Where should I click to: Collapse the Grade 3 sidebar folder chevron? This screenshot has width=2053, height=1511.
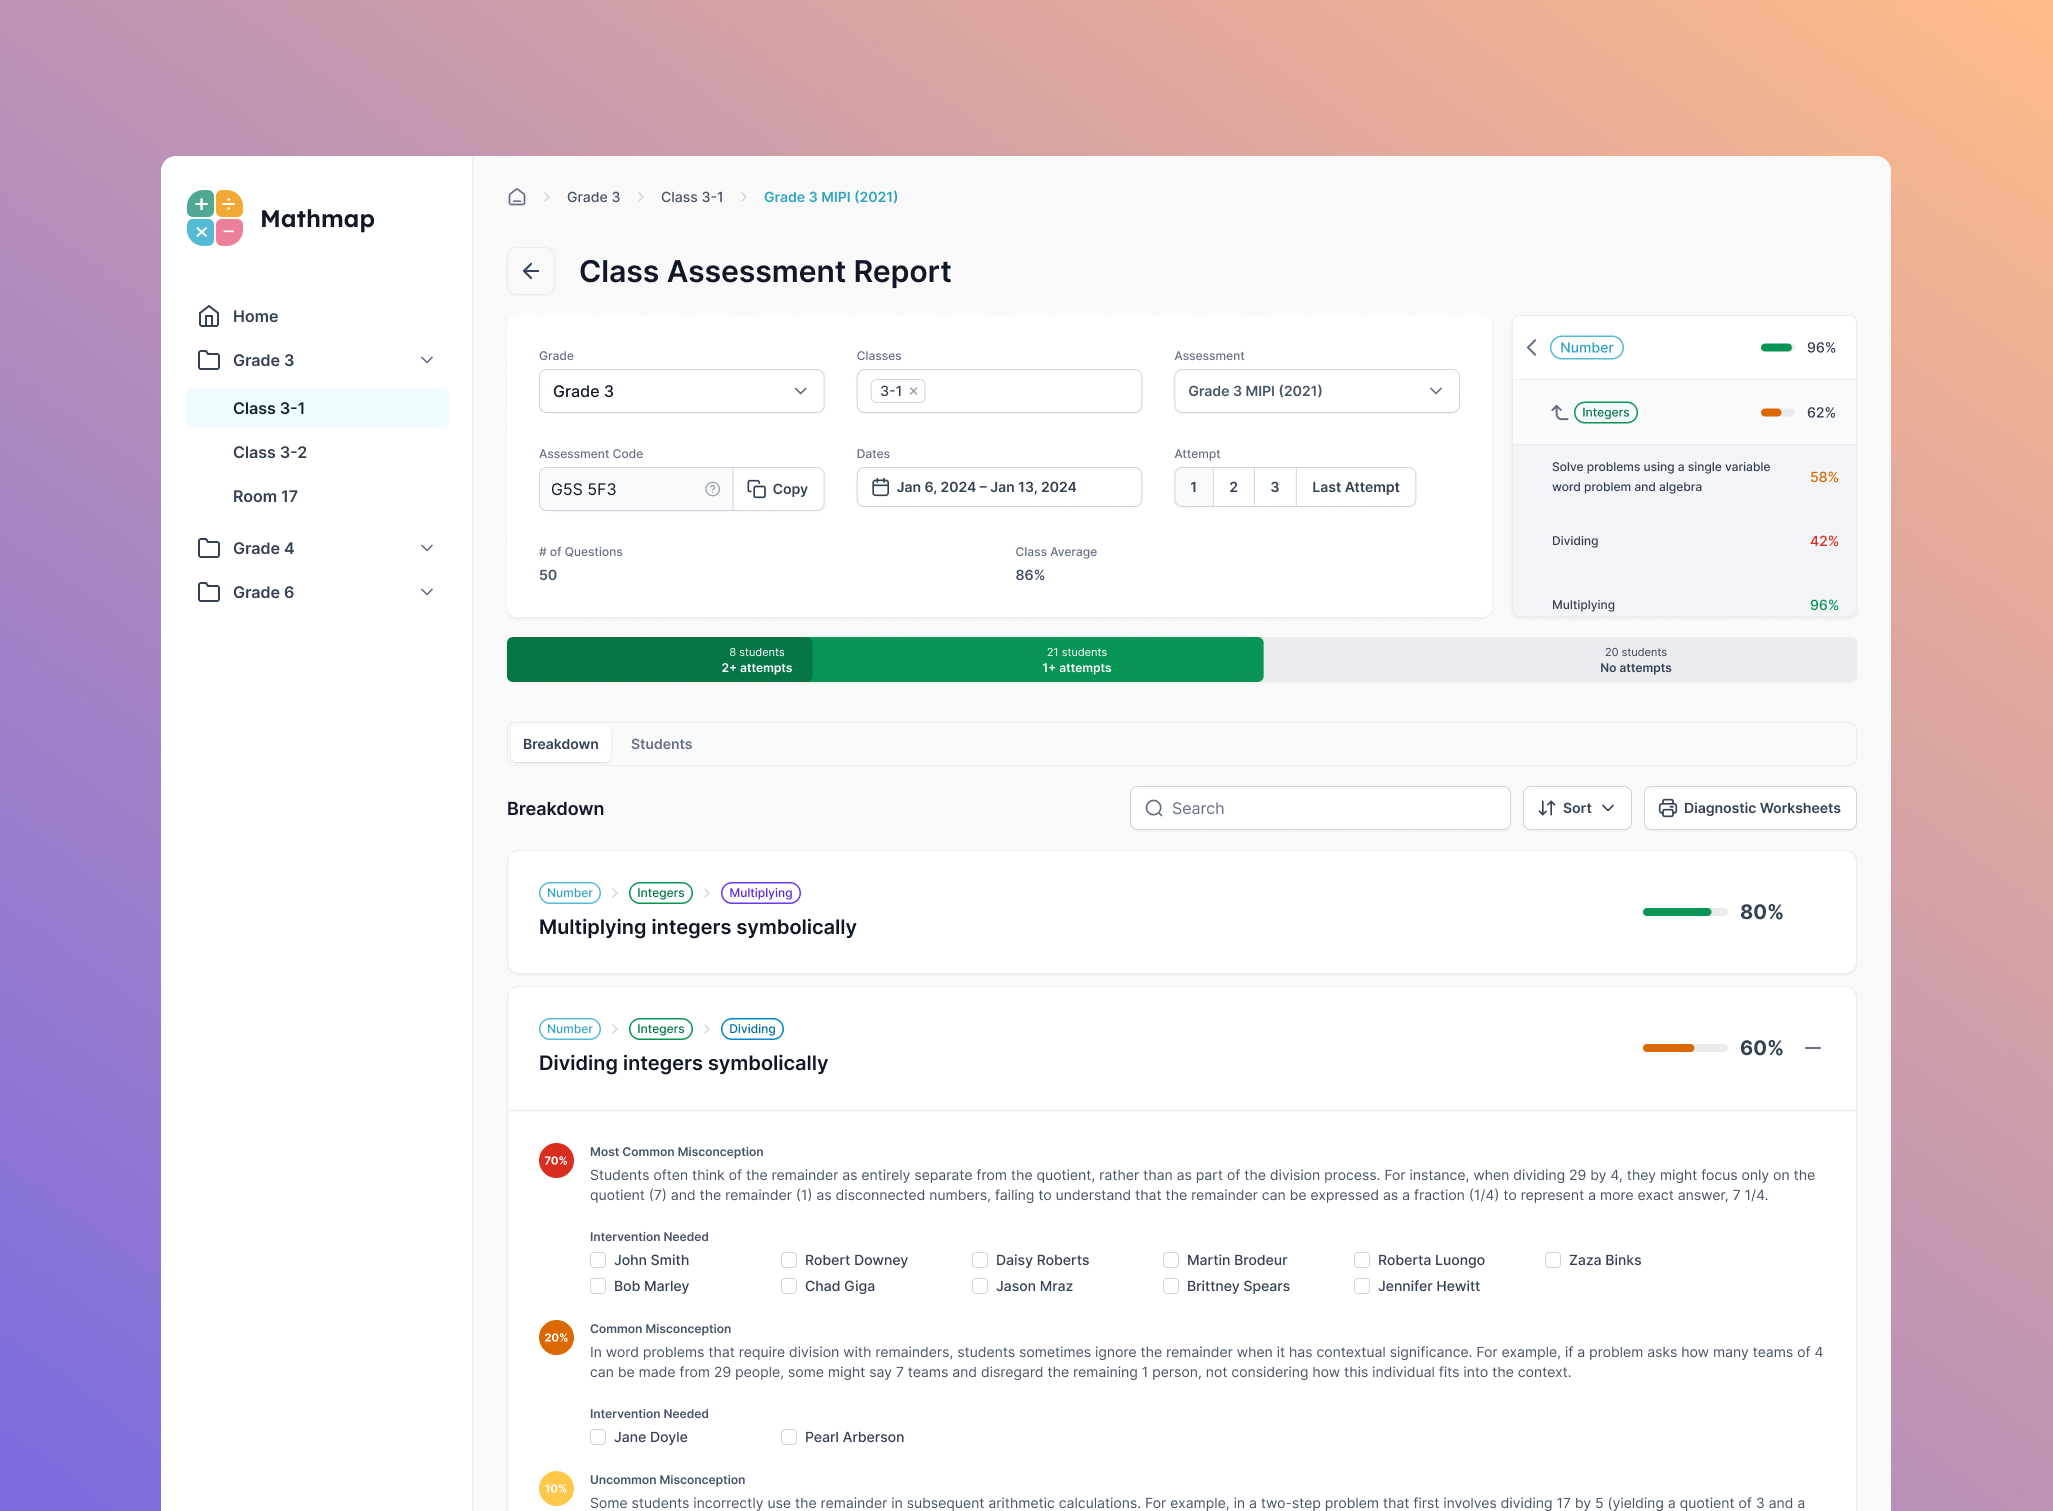[427, 360]
